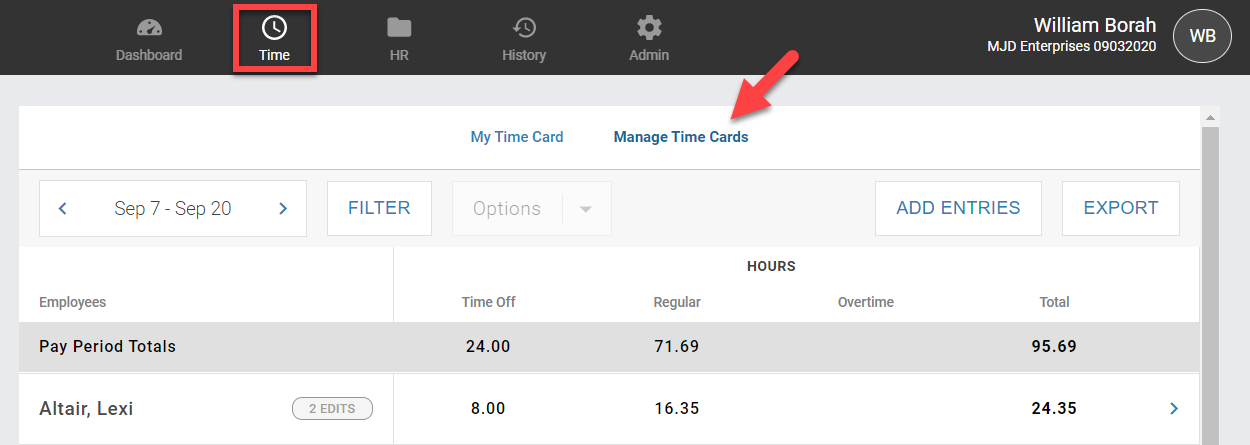Viewport: 1250px width, 445px height.
Task: Open Altair, Lexi employee name
Action: pos(86,408)
